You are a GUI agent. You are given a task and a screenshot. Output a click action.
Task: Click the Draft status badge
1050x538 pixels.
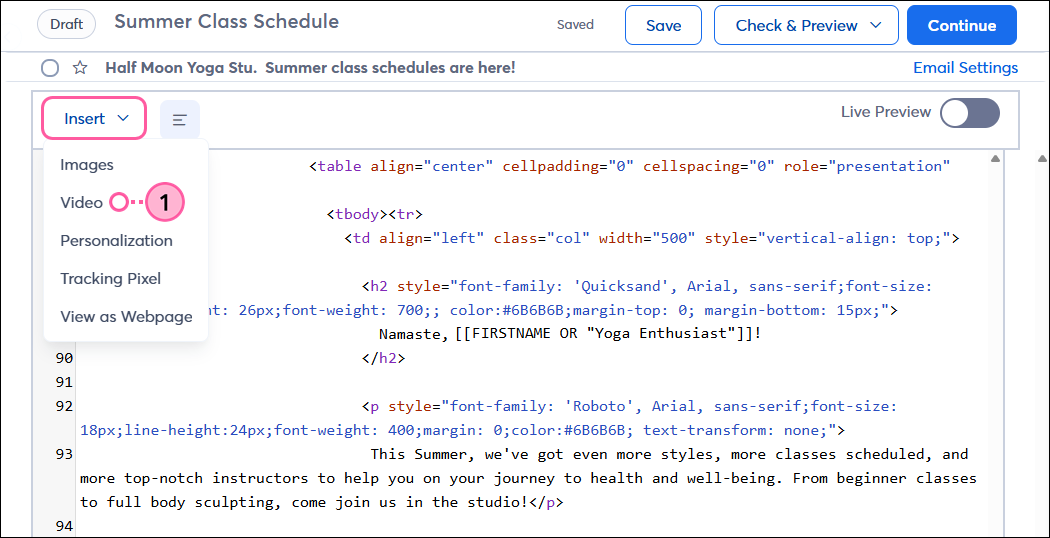click(x=67, y=25)
